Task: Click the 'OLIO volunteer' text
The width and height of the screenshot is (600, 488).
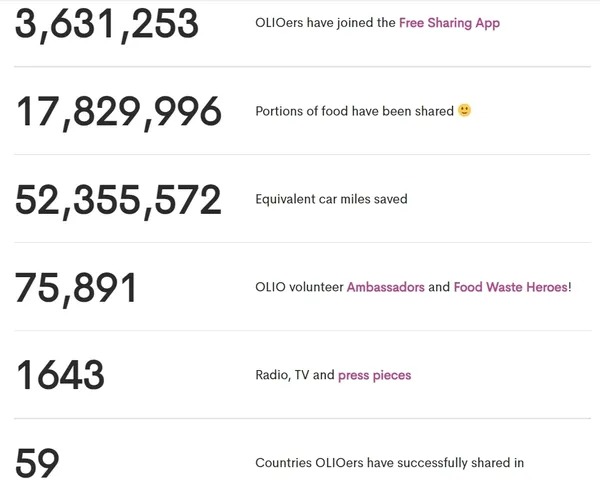Action: tap(299, 287)
